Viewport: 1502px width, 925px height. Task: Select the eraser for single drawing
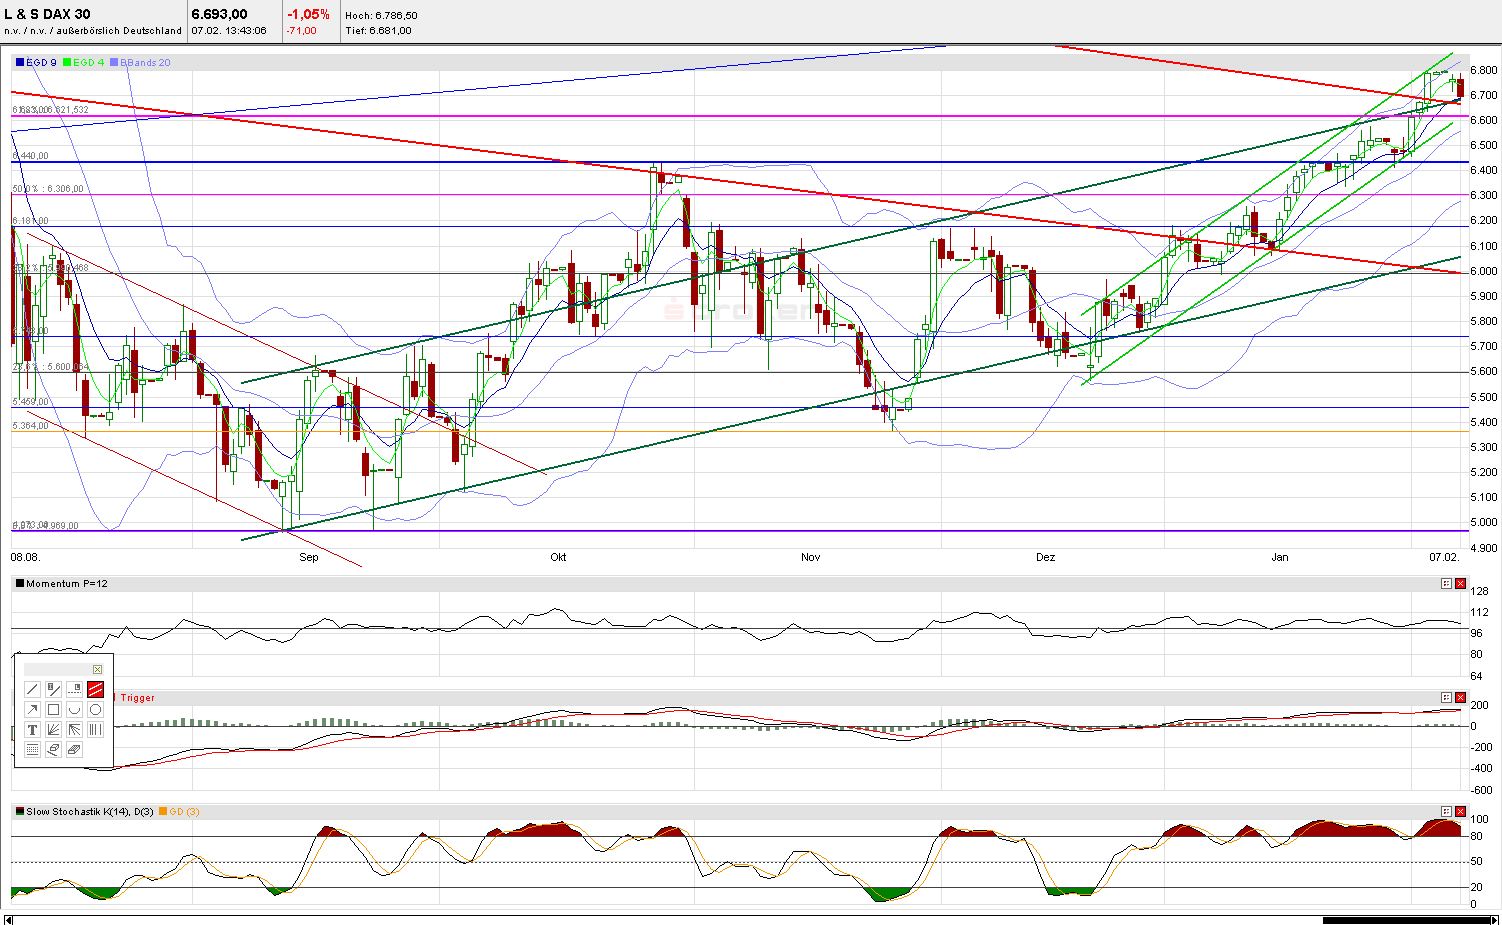(x=53, y=749)
